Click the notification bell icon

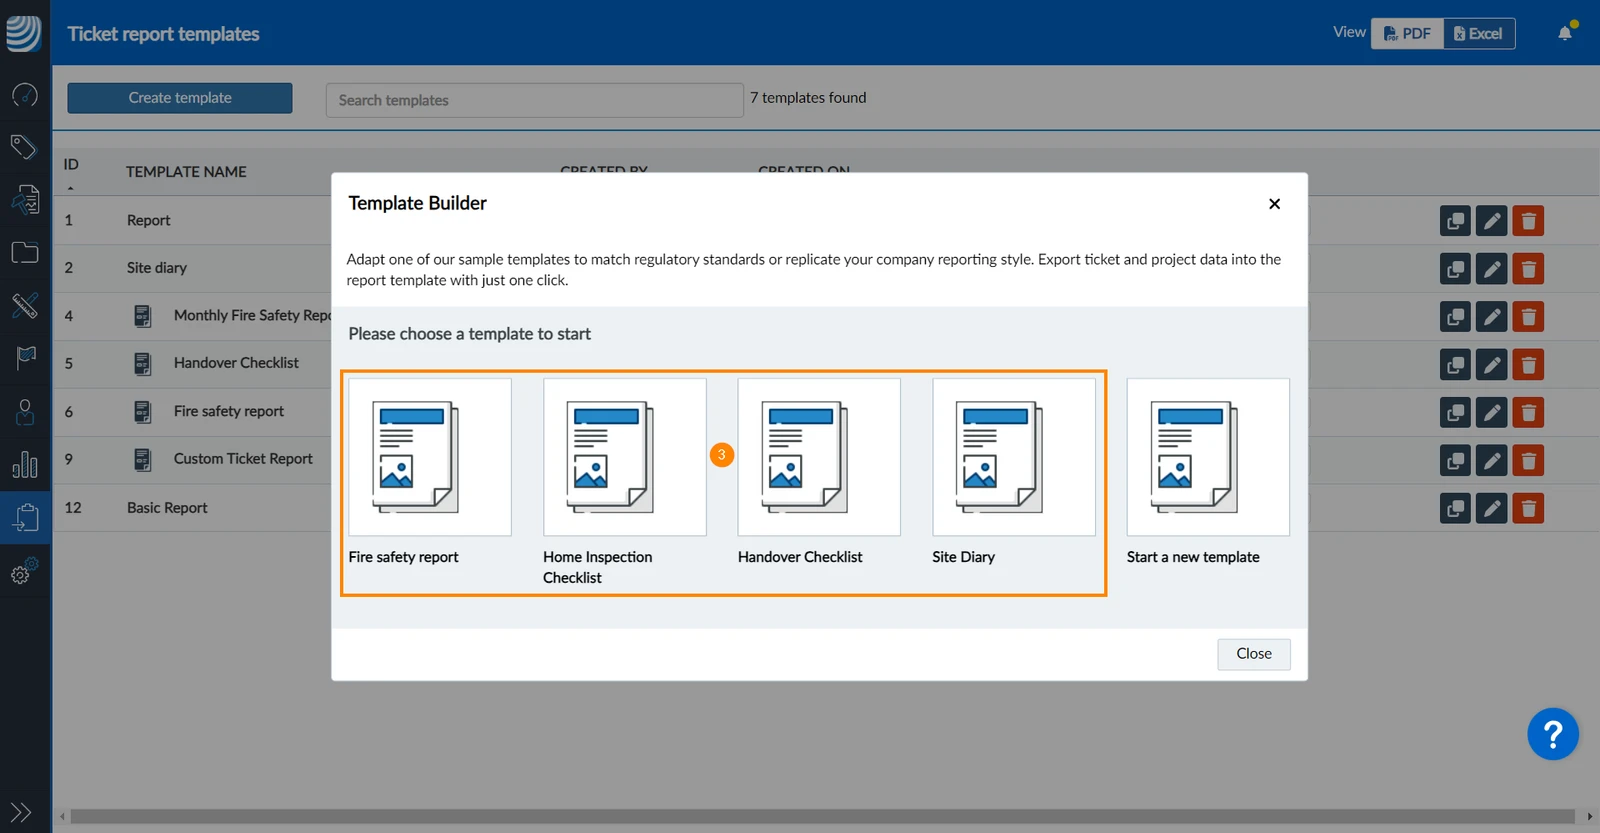(x=1565, y=33)
